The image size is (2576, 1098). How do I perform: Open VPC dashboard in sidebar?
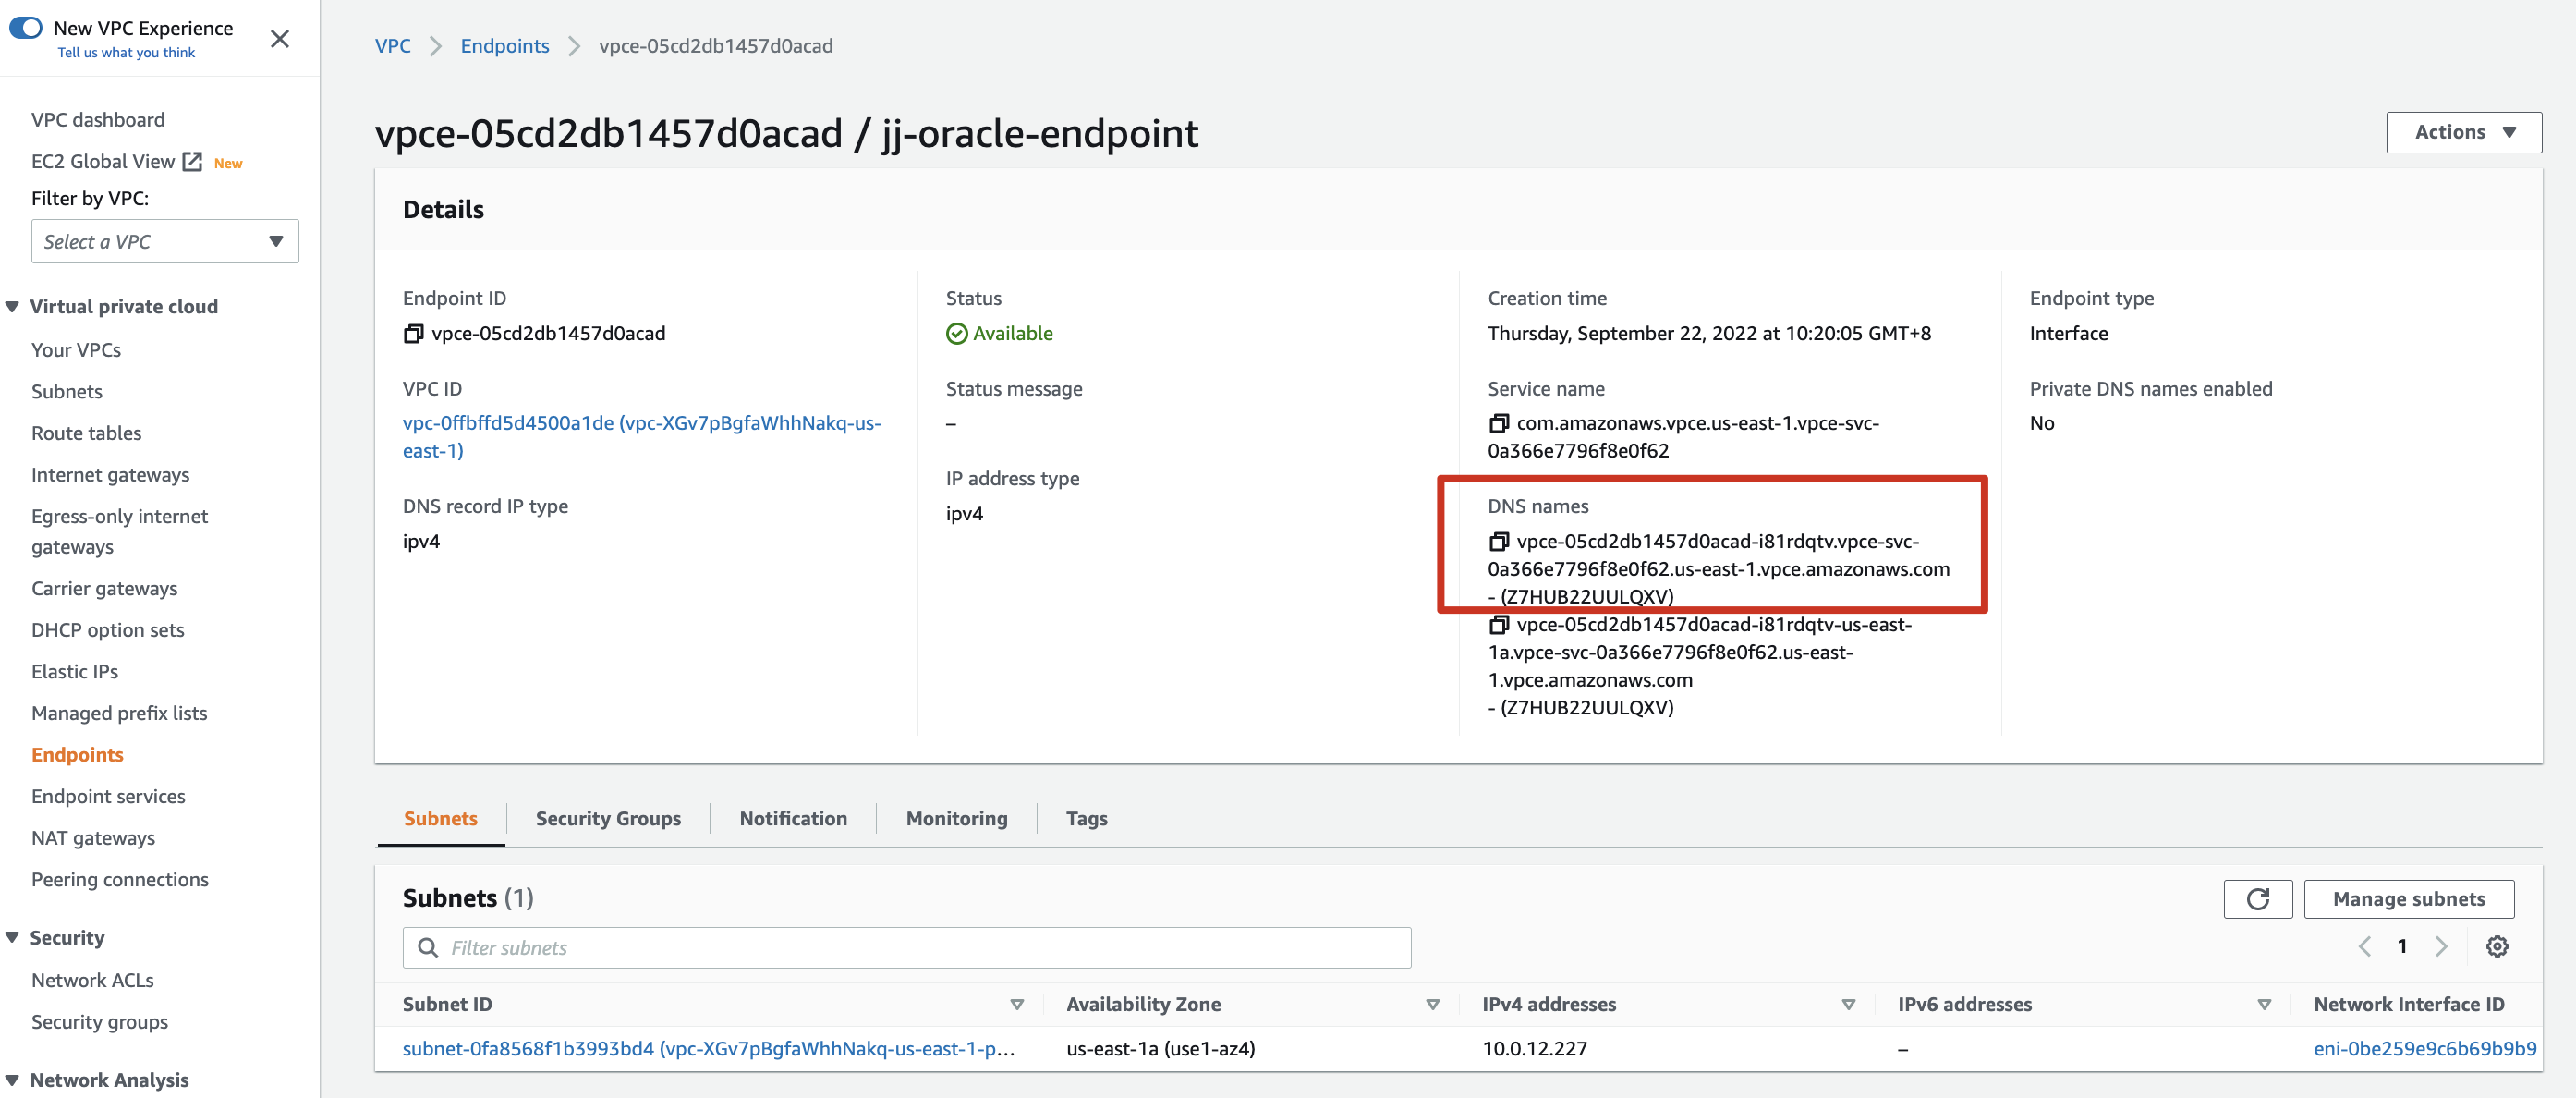(98, 120)
